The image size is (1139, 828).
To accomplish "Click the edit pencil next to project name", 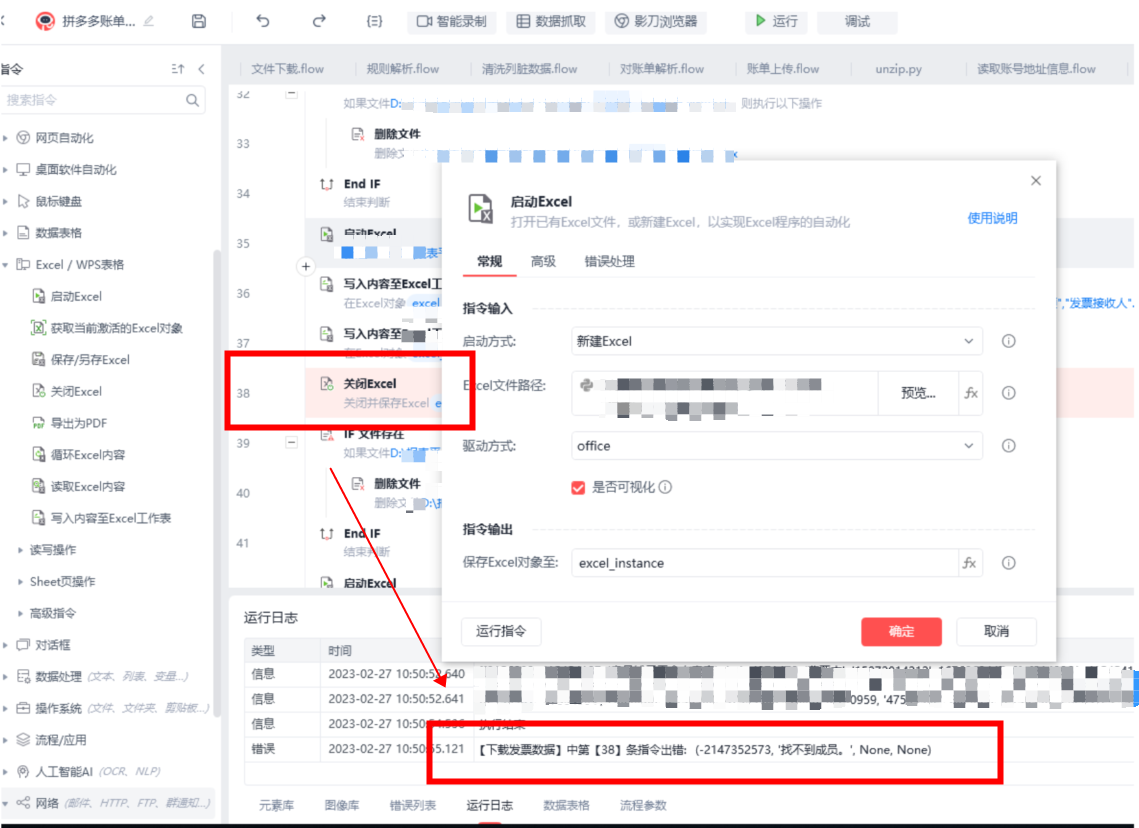I will click(149, 21).
